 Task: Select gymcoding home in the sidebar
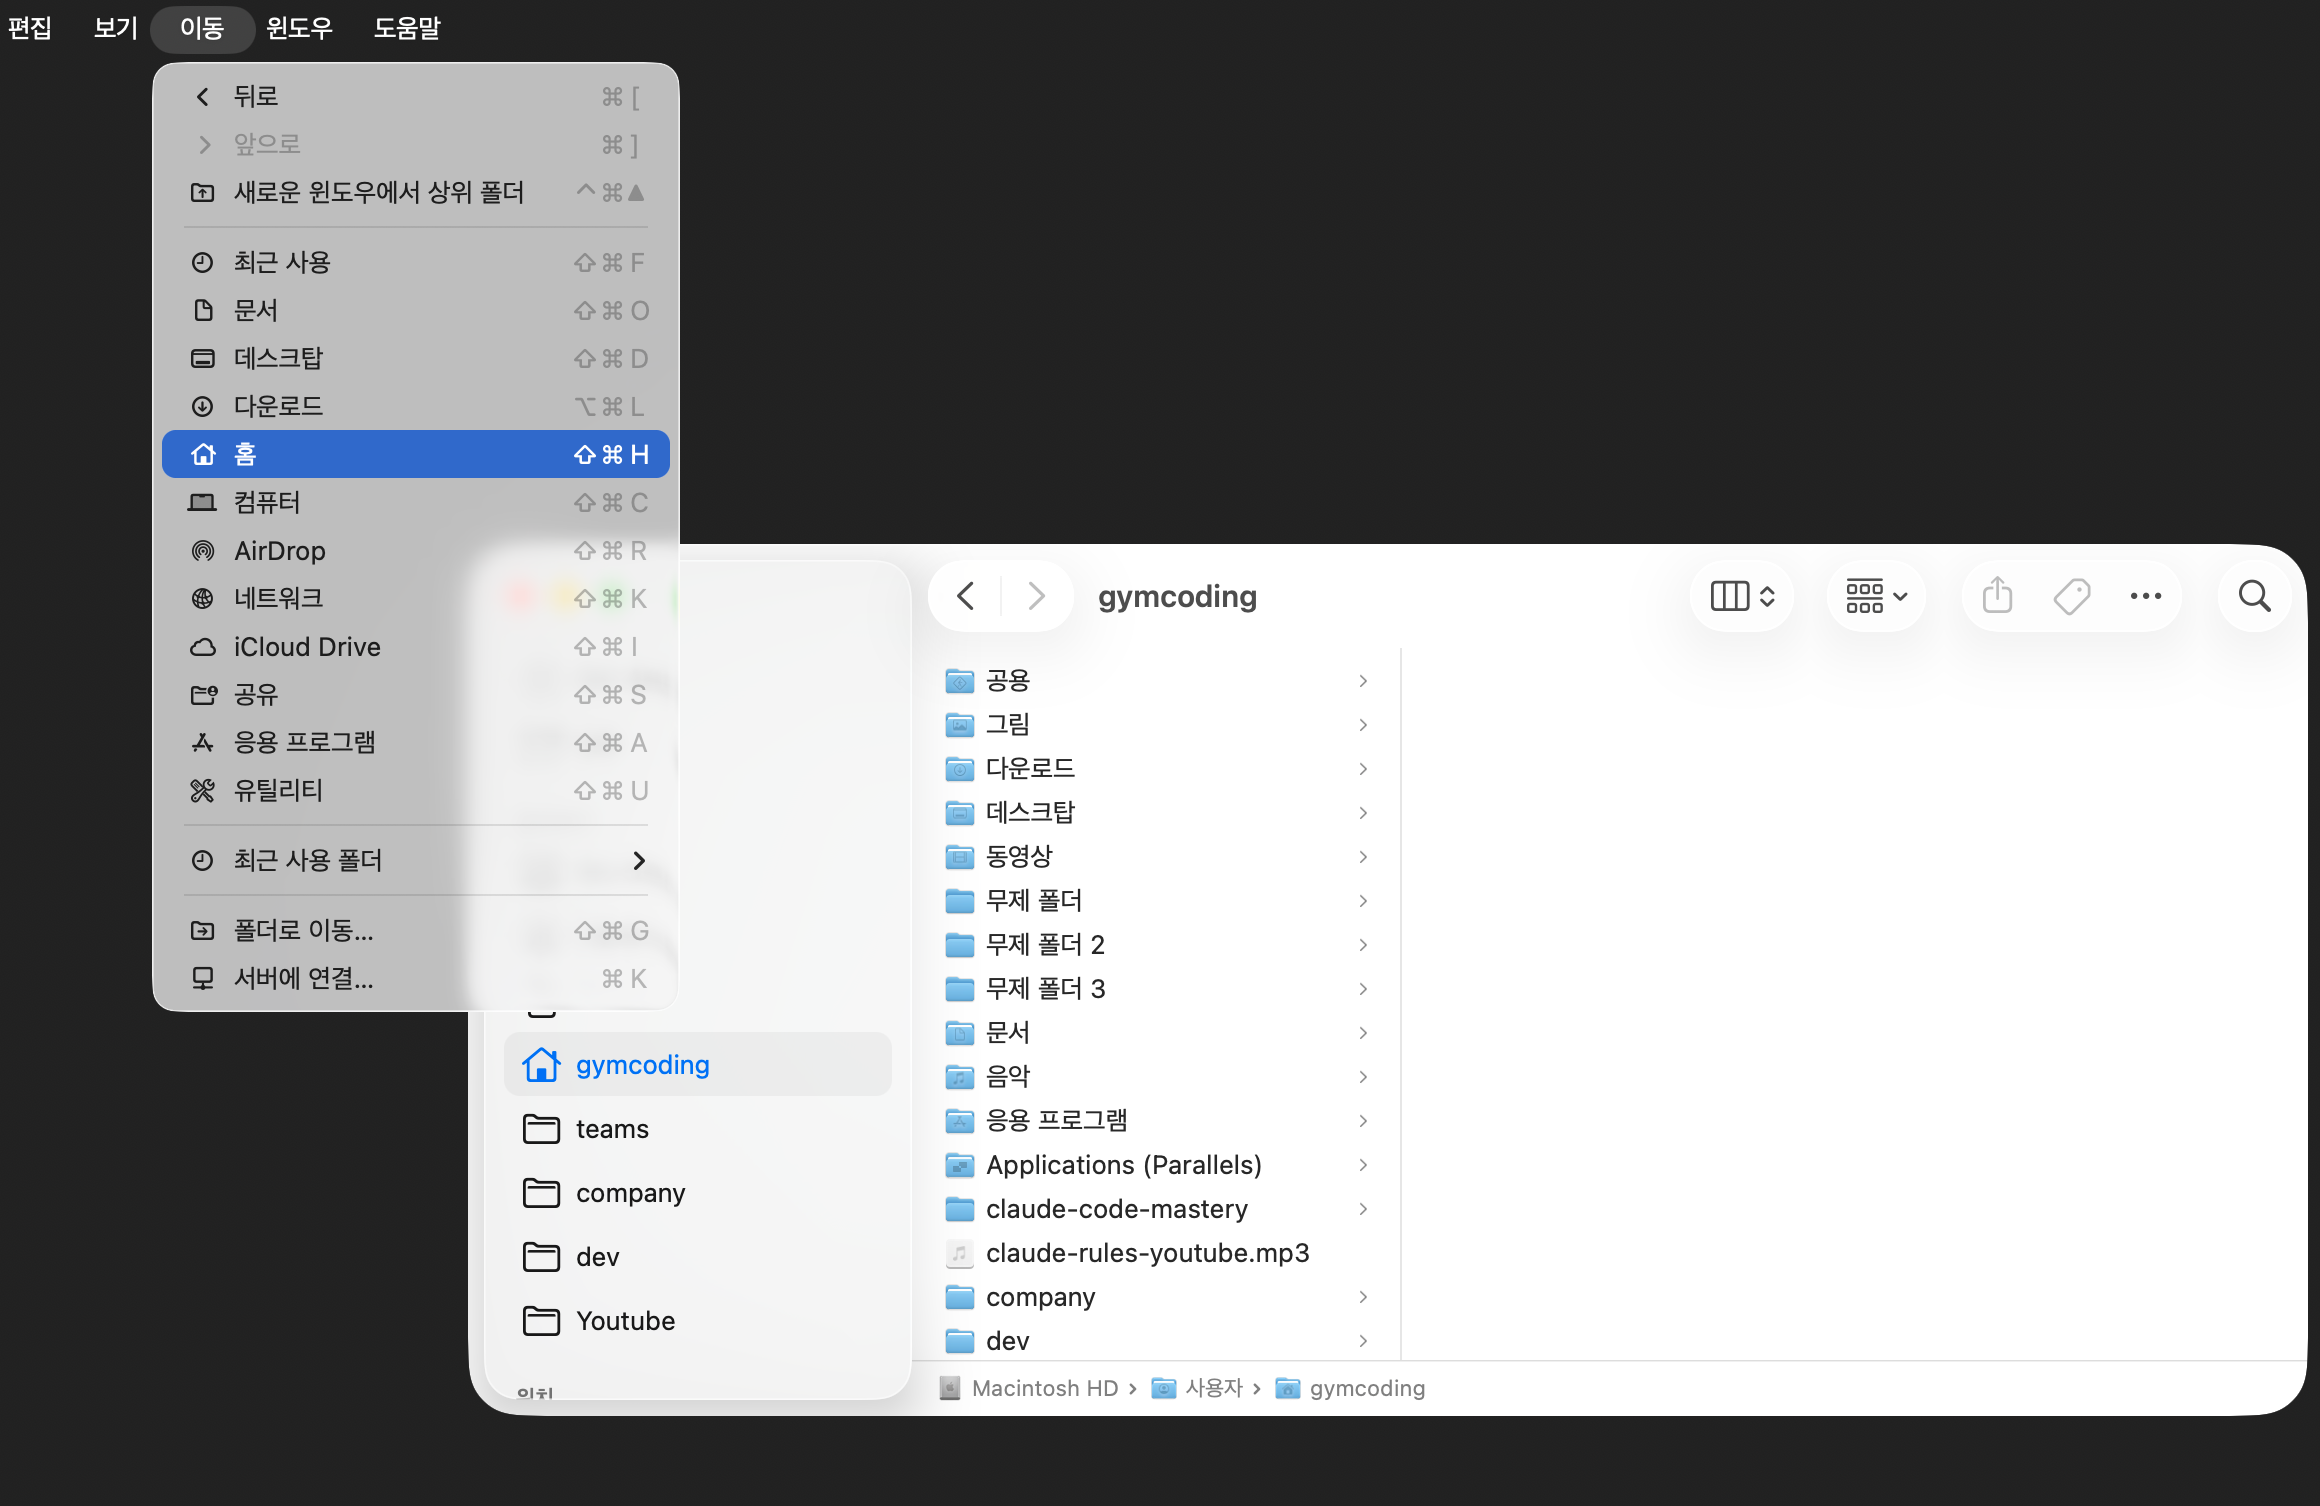[x=642, y=1065]
